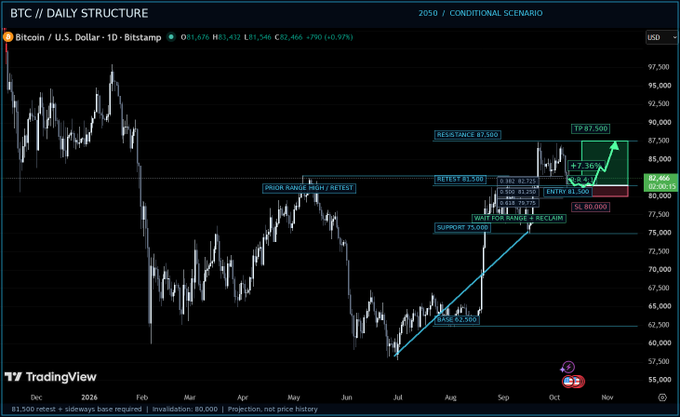The image size is (680, 417).
Task: Select the PRIOR RANGE HIGH / RETEST label
Action: pyautogui.click(x=309, y=188)
